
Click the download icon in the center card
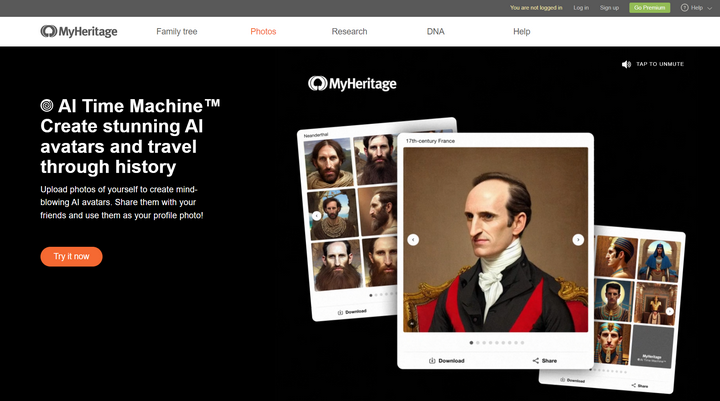[x=432, y=361]
